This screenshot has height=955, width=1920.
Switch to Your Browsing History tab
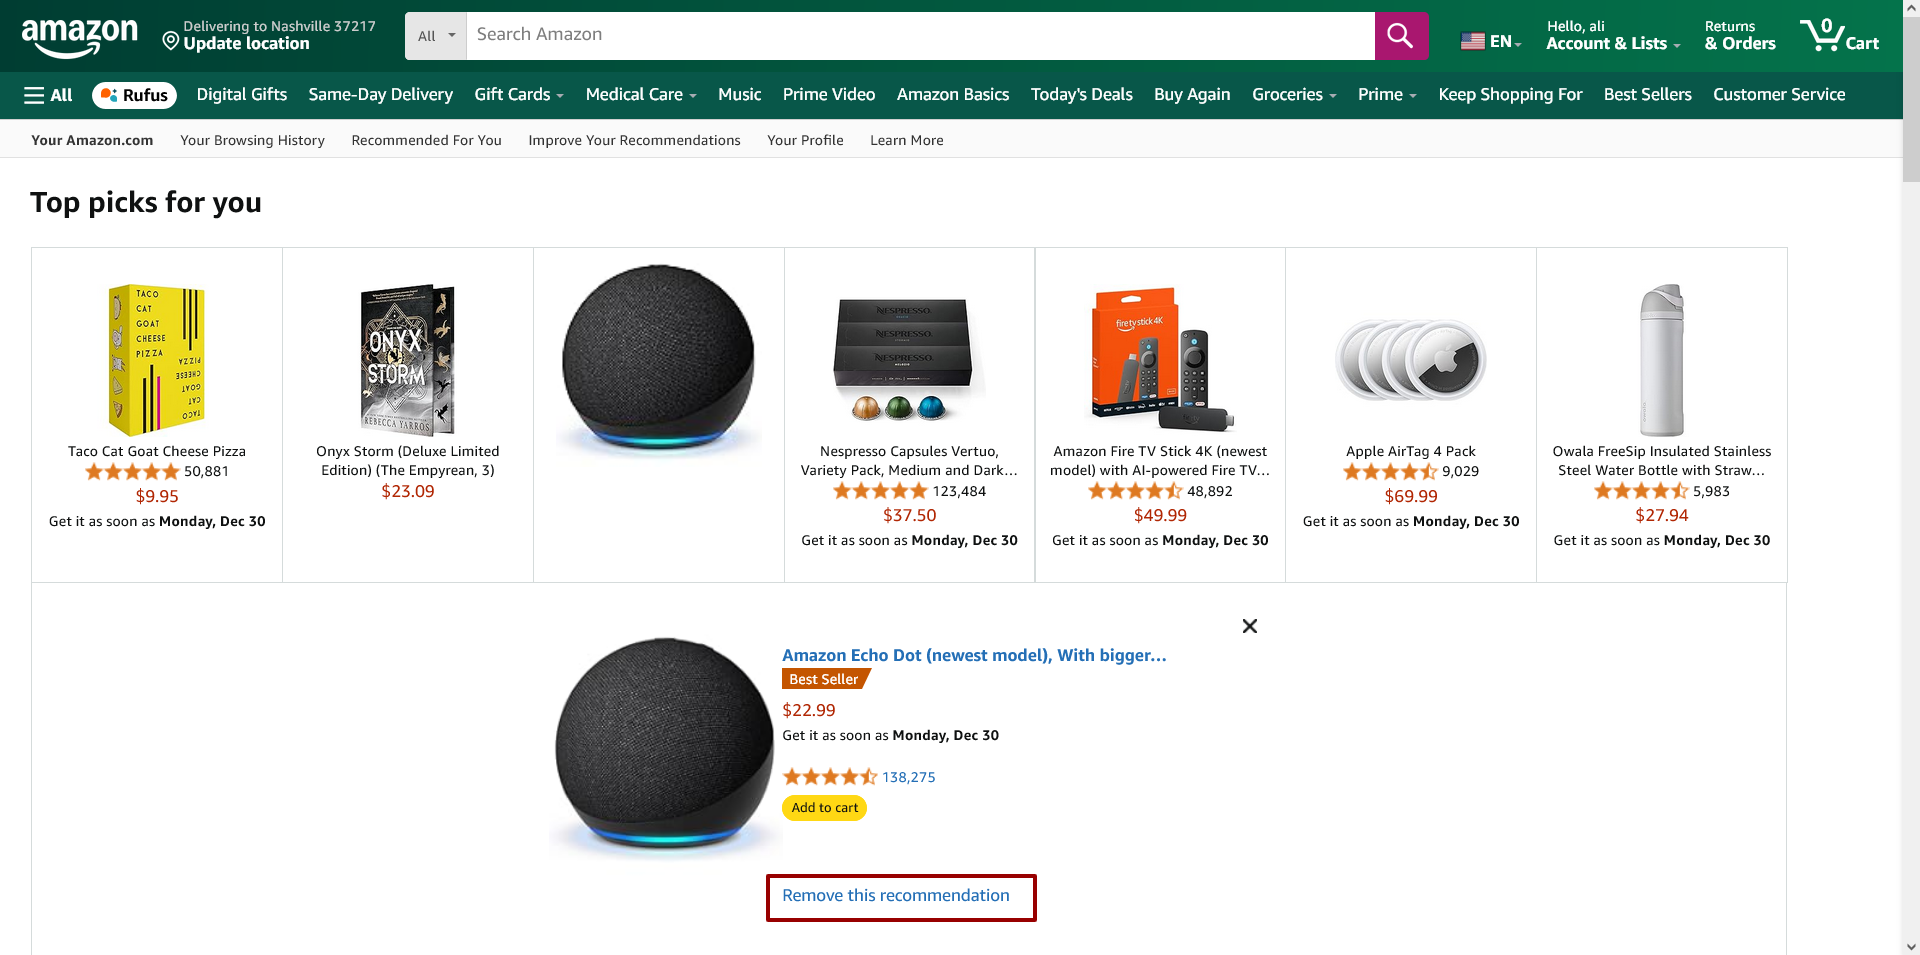click(252, 140)
